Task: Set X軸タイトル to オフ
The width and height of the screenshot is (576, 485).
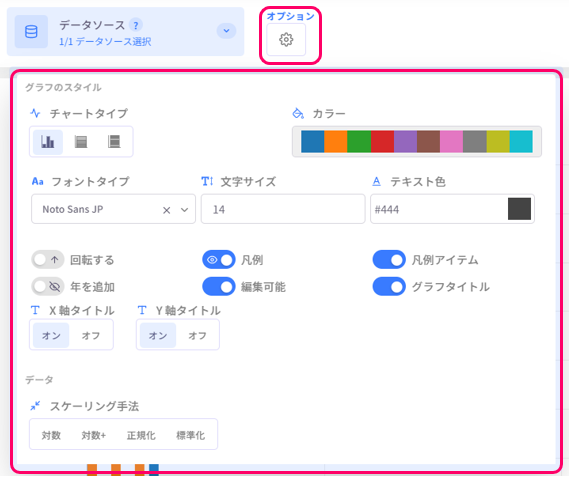Action: 91,335
